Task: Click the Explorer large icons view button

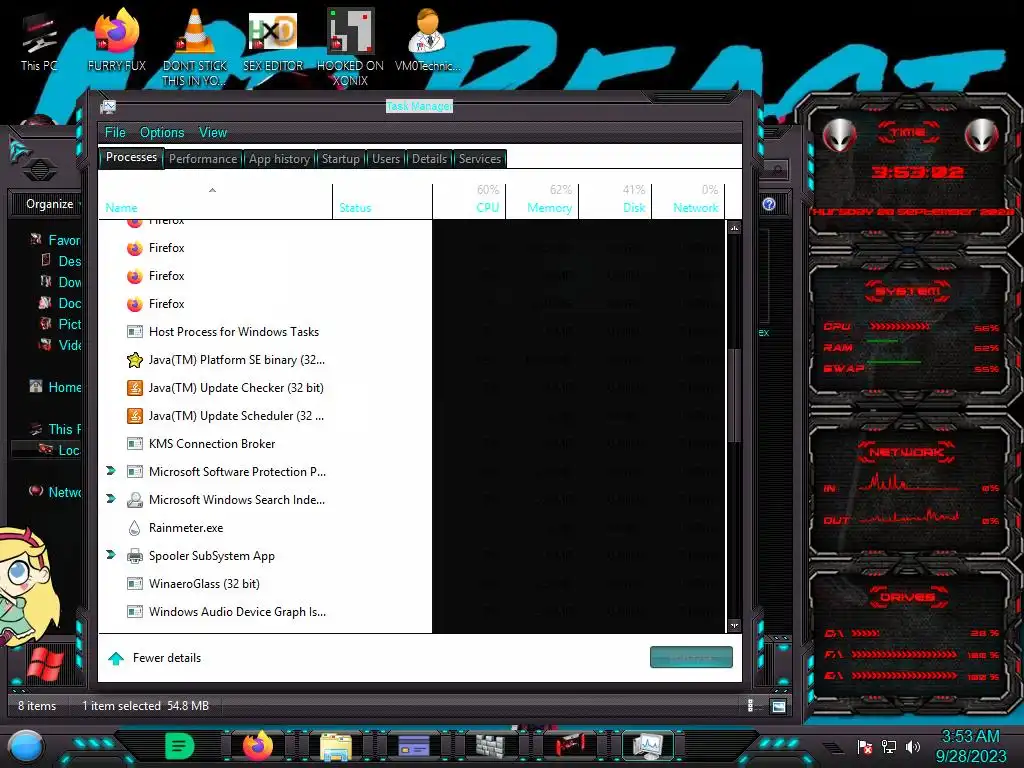Action: [x=778, y=706]
